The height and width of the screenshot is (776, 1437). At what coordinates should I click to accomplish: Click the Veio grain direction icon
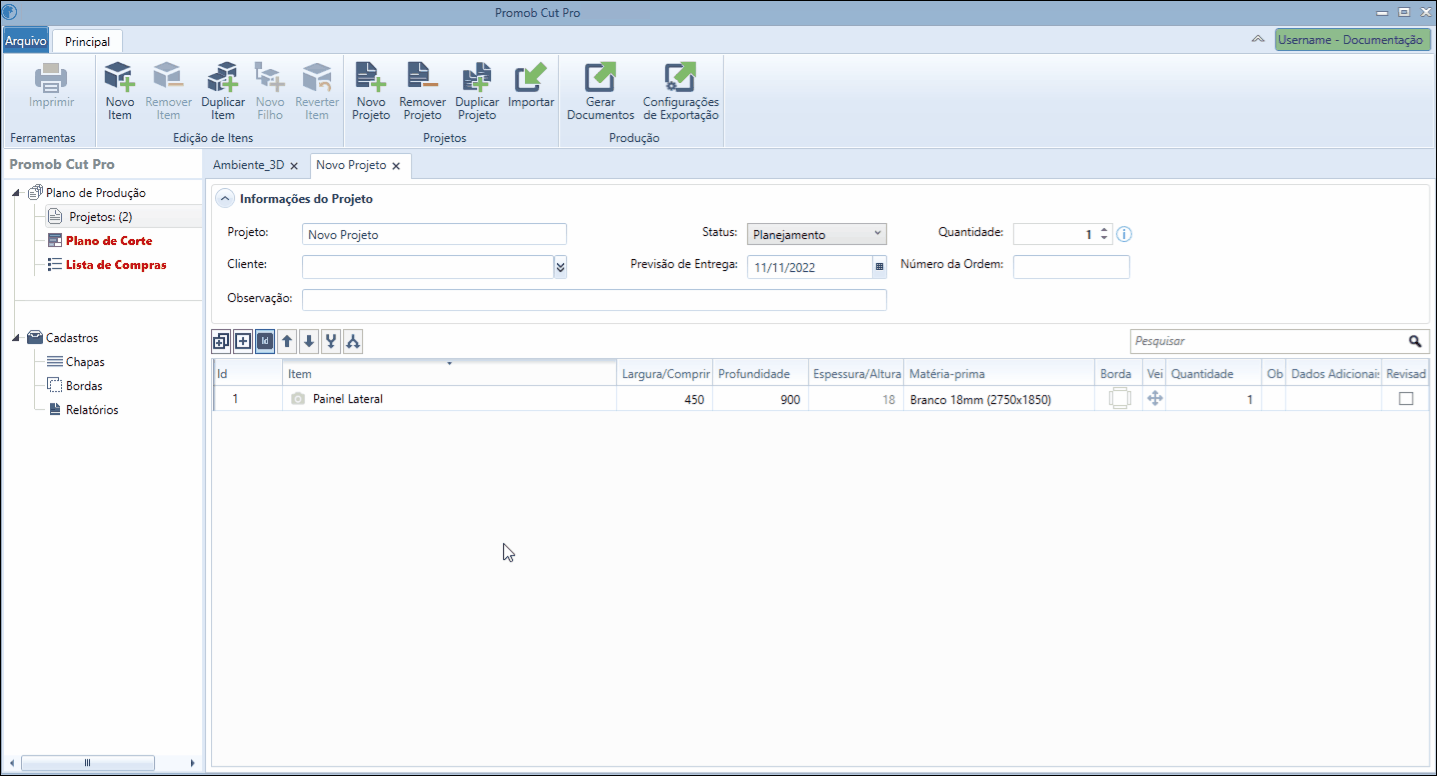[1154, 398]
